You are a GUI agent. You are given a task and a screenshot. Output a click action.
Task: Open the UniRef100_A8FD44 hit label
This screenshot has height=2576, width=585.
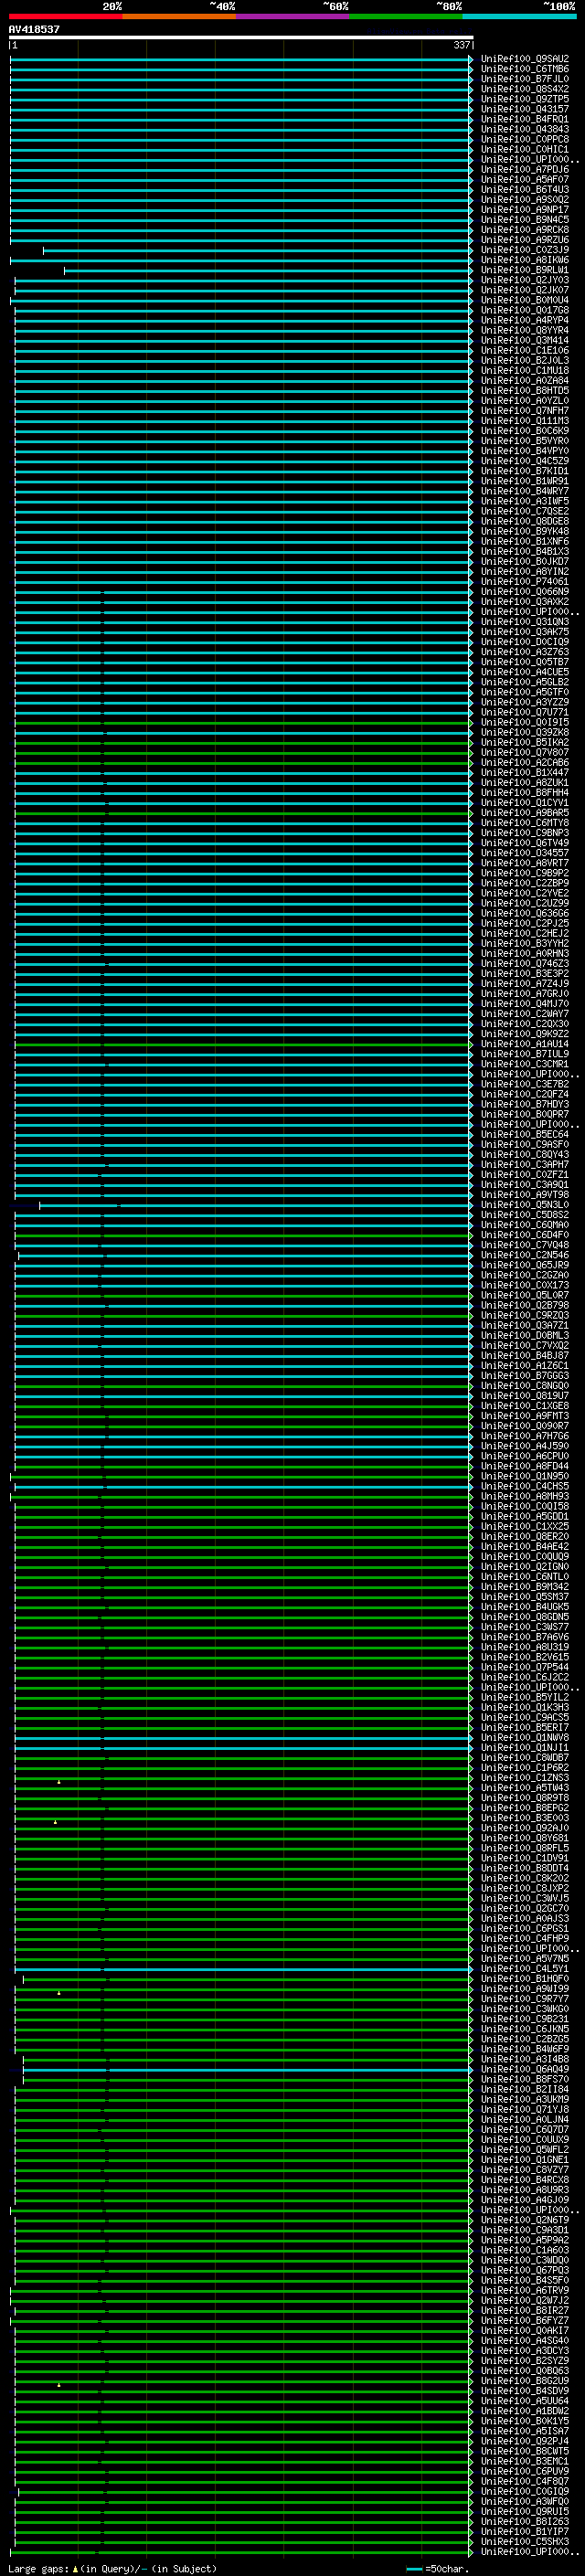click(x=524, y=1466)
